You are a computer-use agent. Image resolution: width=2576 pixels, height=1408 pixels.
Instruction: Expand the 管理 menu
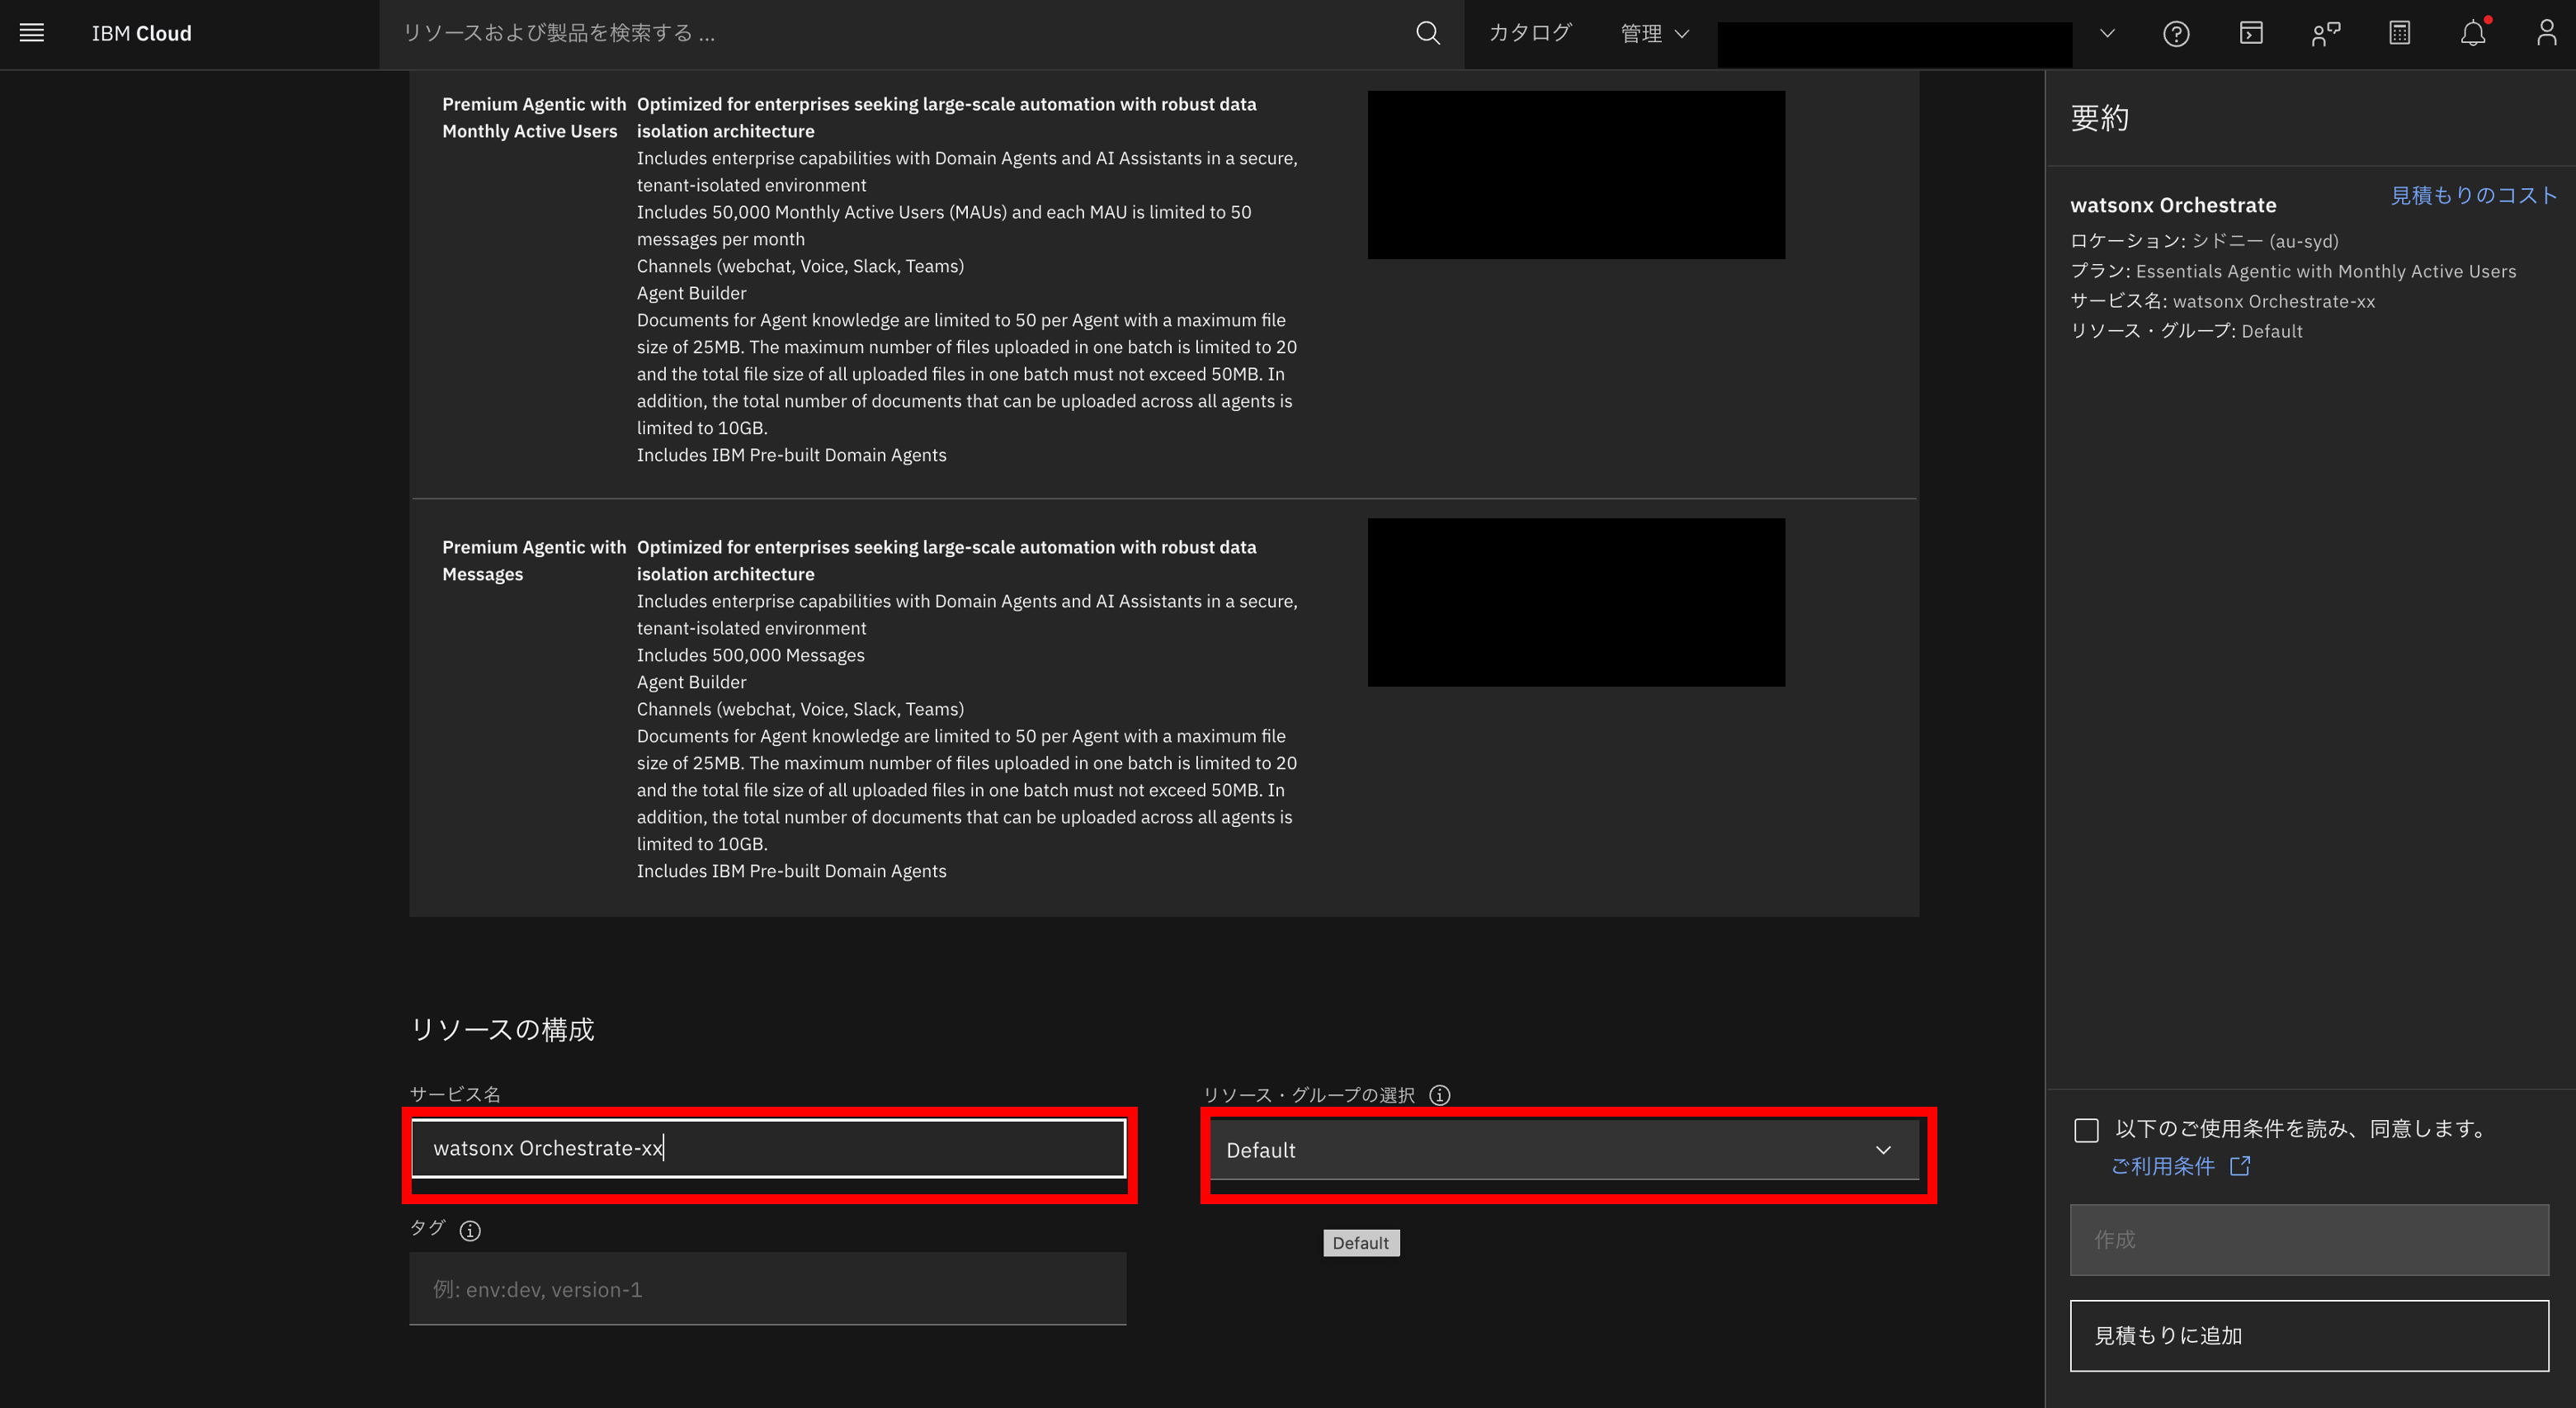coord(1654,34)
